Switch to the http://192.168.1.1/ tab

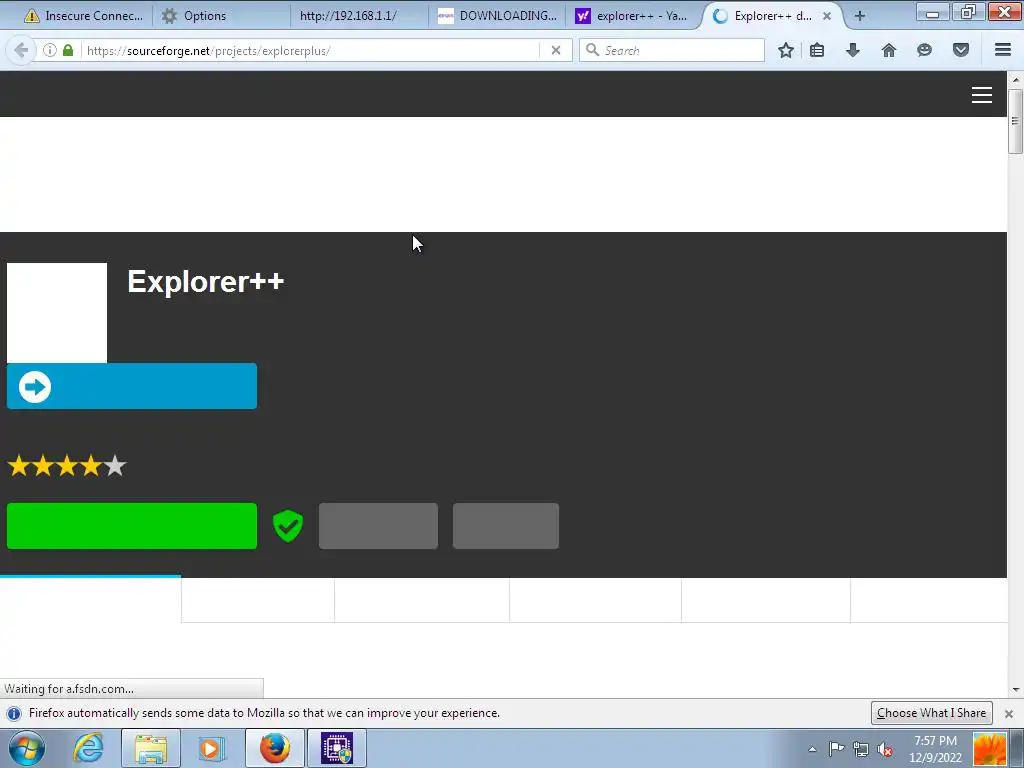pyautogui.click(x=359, y=16)
